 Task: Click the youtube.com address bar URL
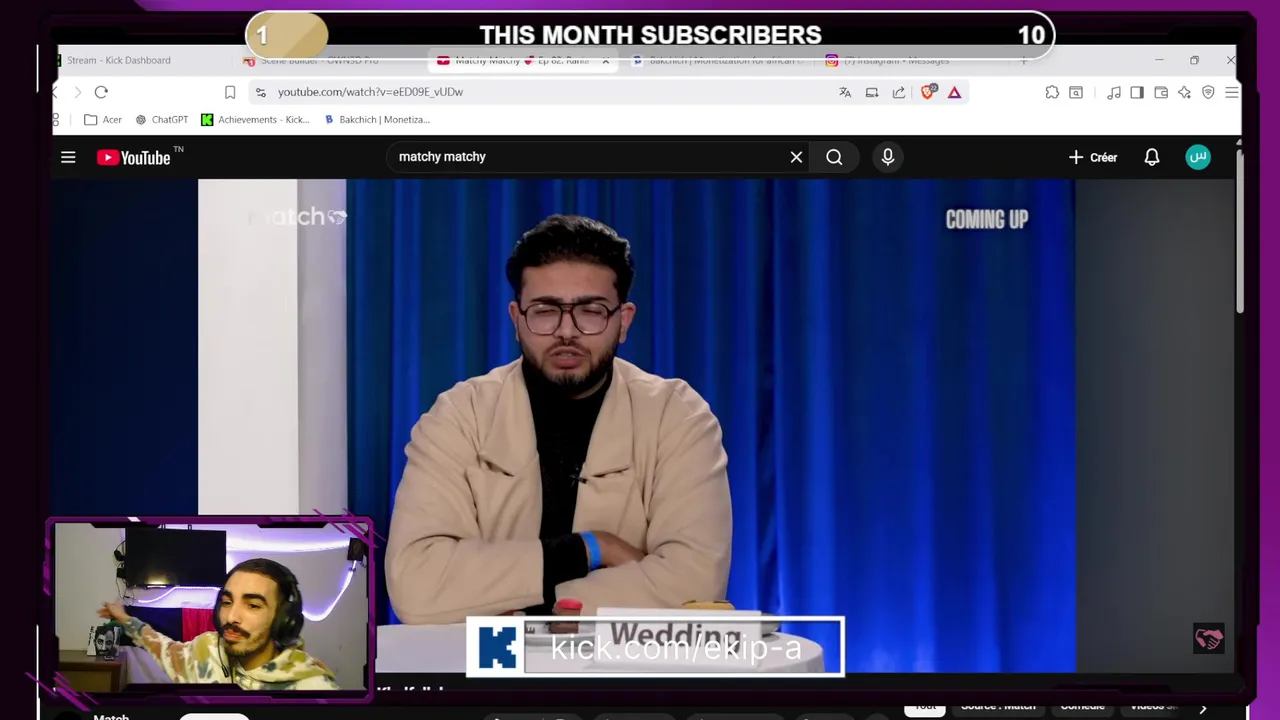370,92
